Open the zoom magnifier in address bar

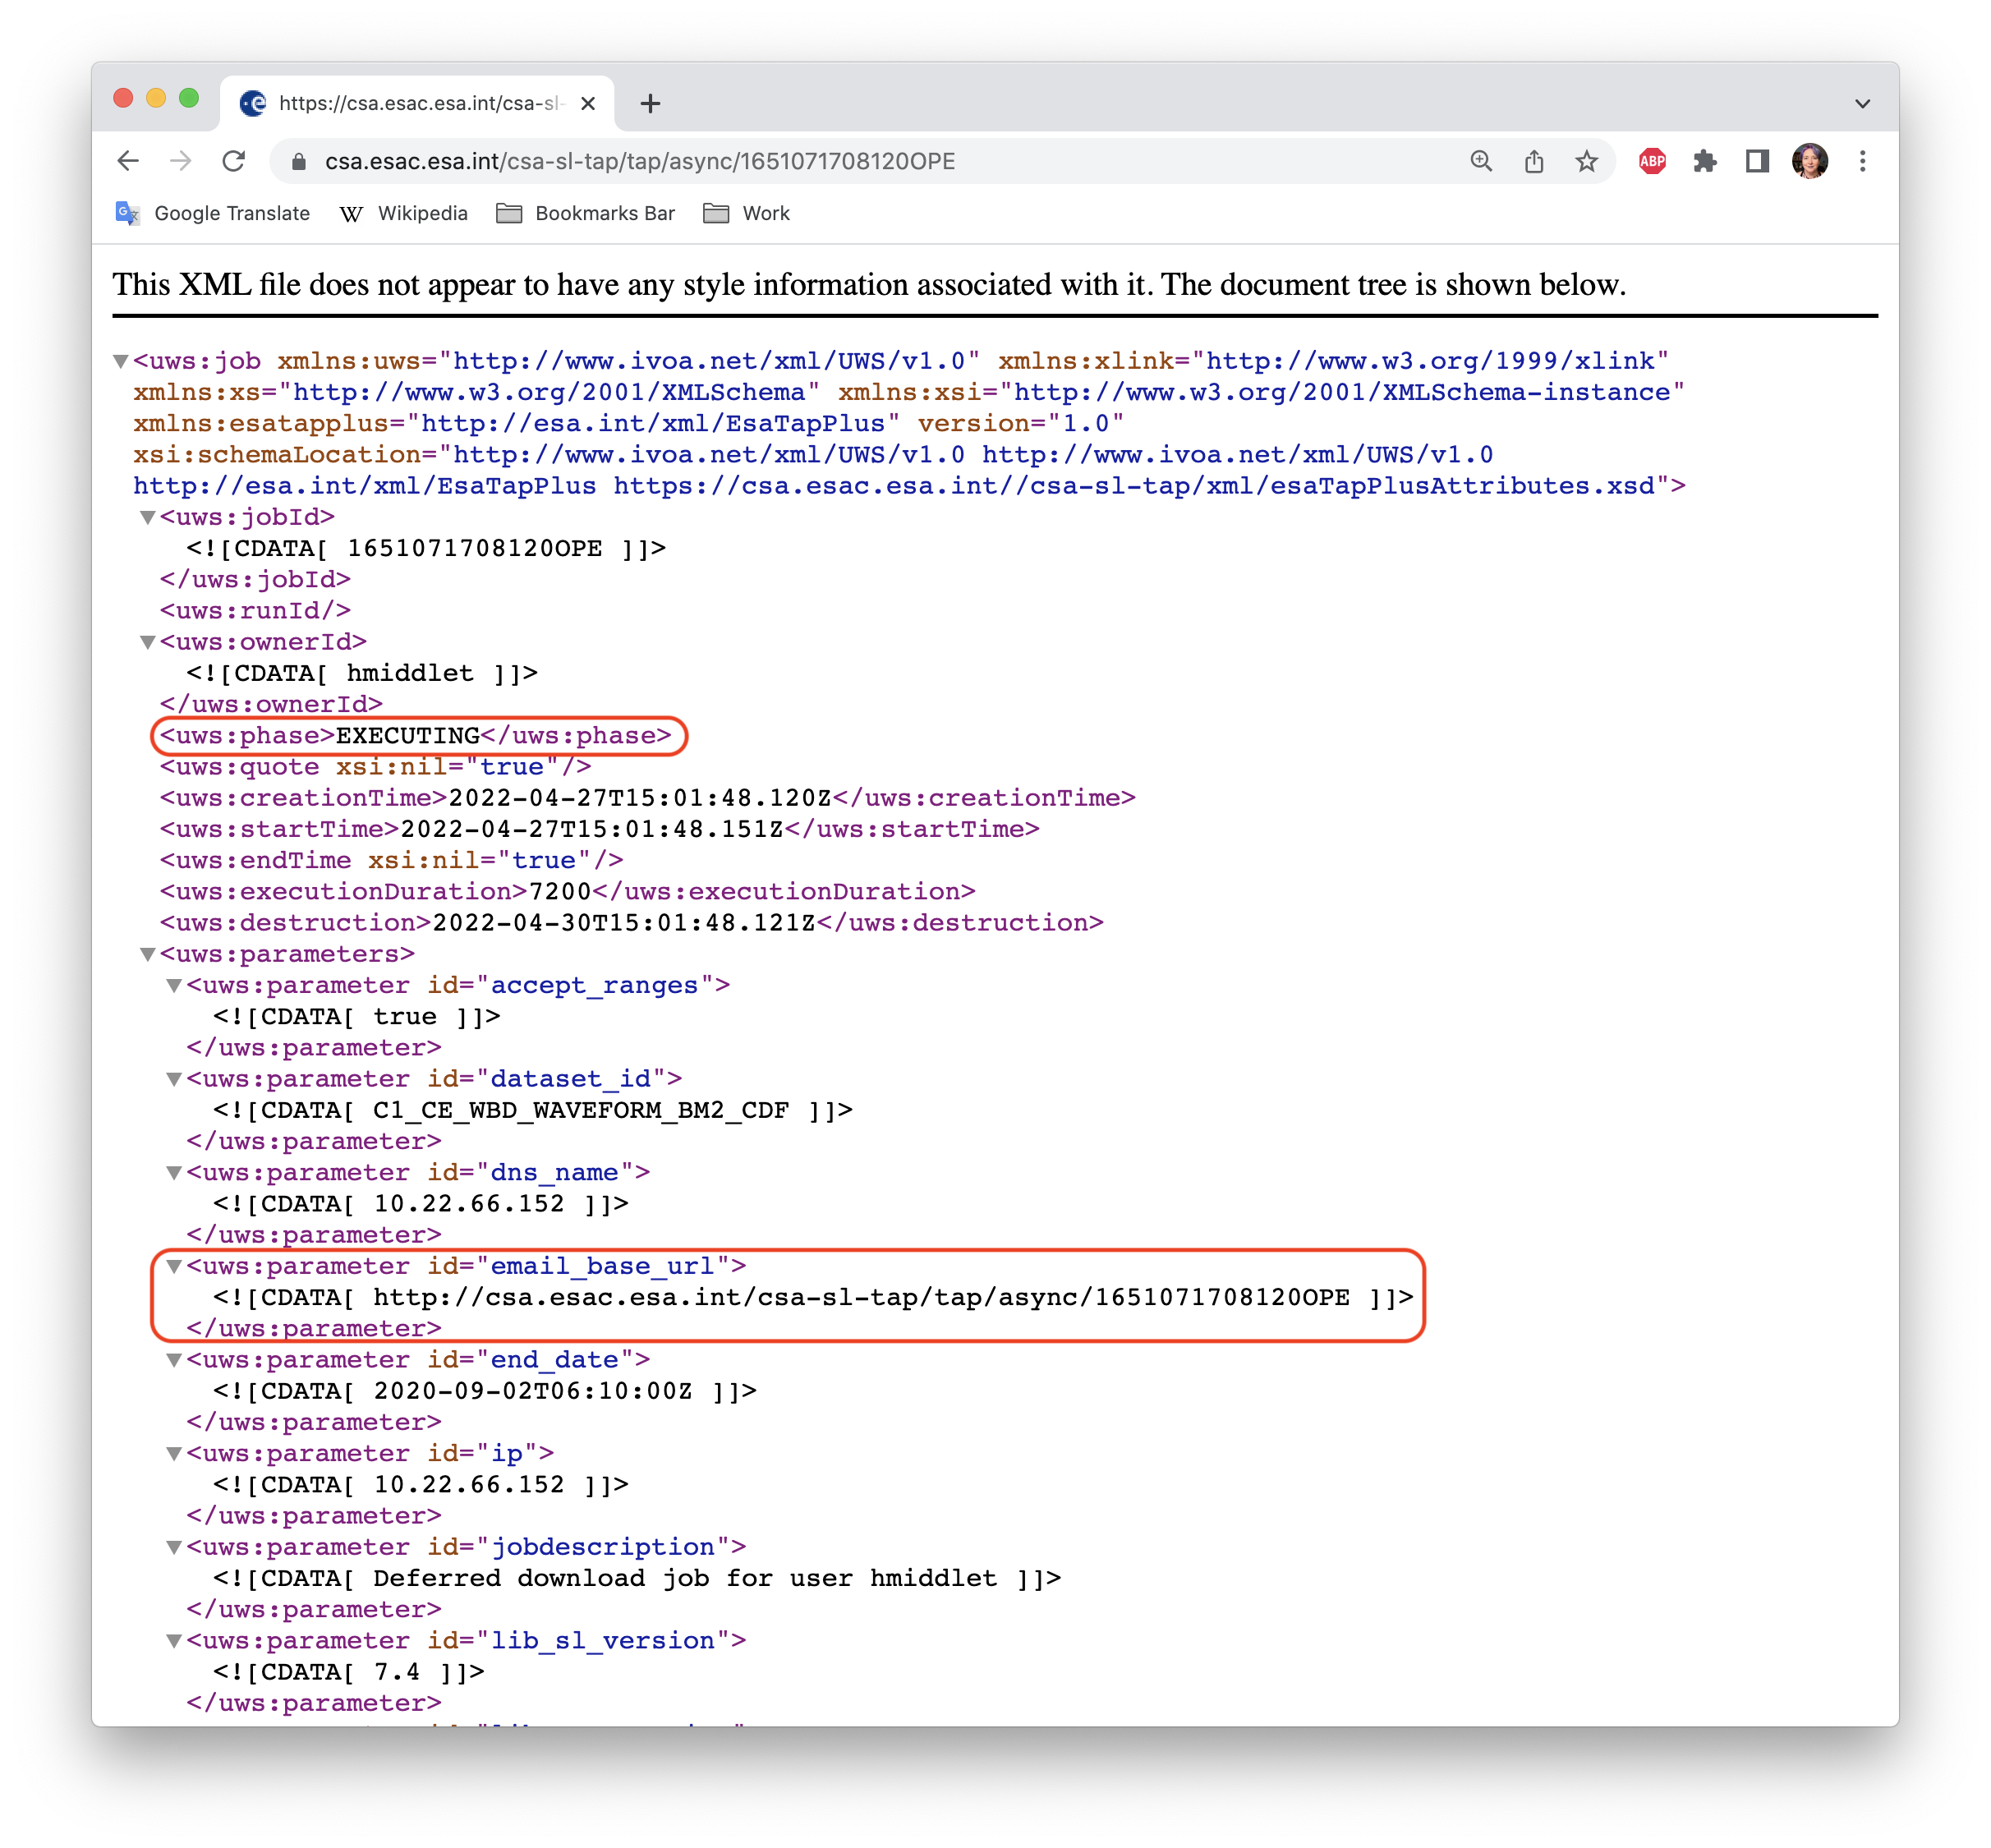(1481, 161)
